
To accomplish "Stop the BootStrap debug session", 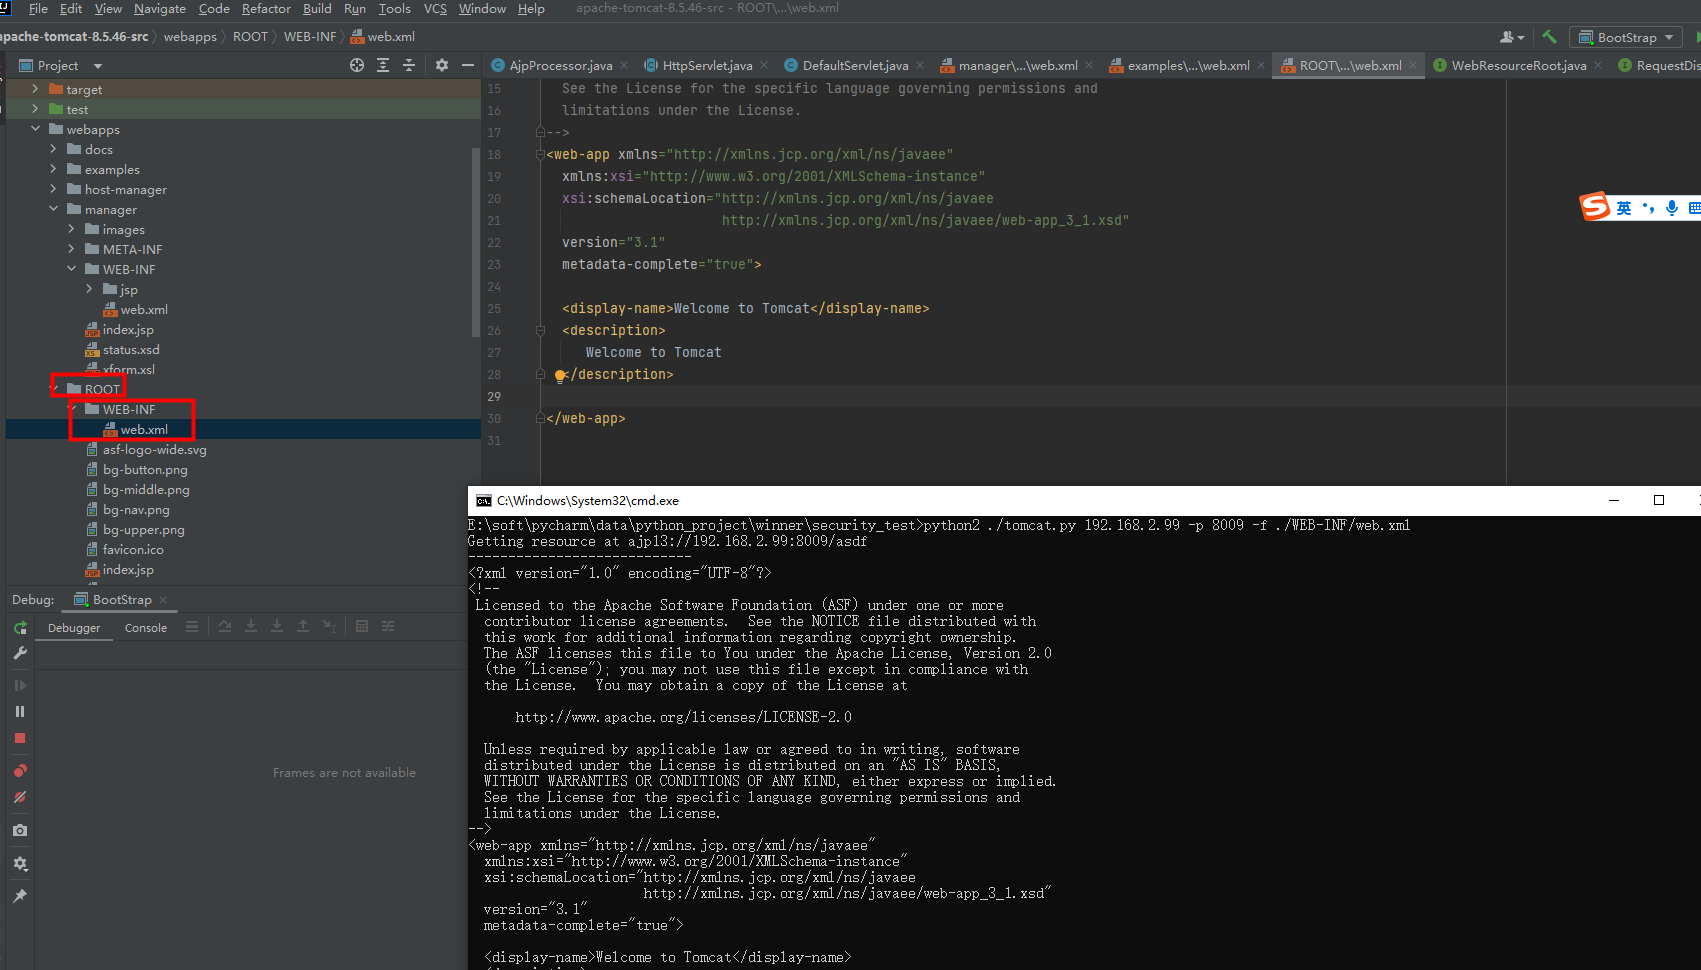I will click(x=20, y=738).
